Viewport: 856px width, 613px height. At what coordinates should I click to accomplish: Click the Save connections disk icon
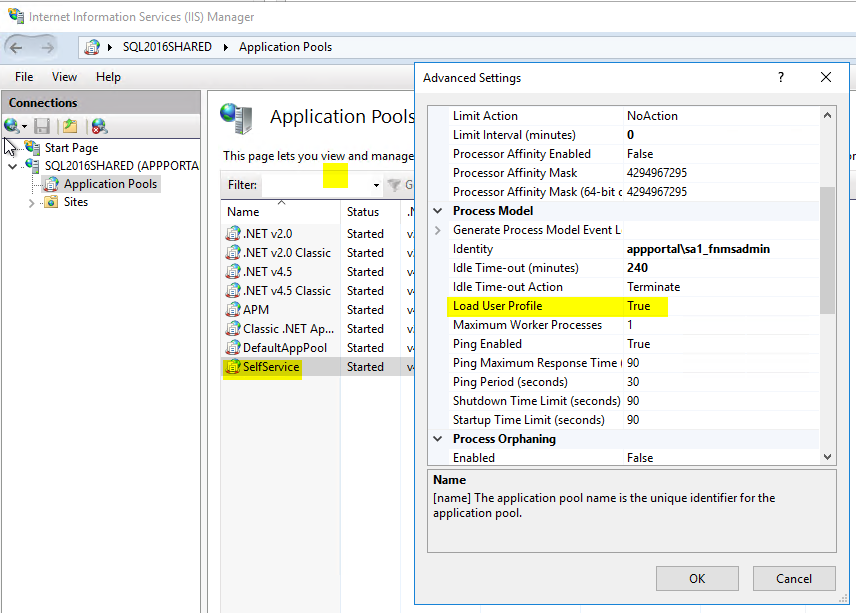(42, 126)
